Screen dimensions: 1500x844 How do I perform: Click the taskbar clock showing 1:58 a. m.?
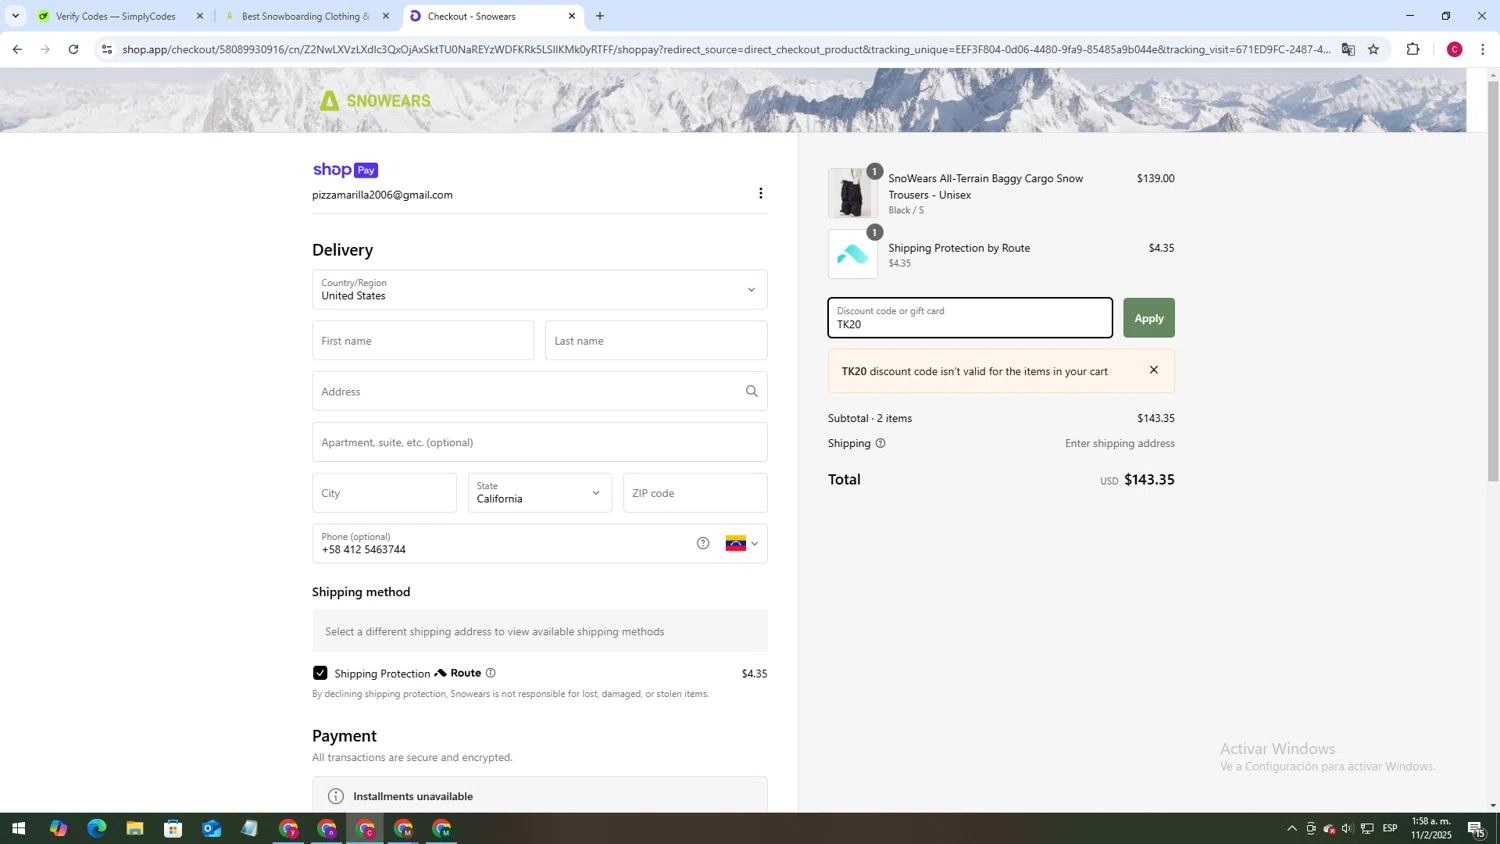click(1431, 828)
